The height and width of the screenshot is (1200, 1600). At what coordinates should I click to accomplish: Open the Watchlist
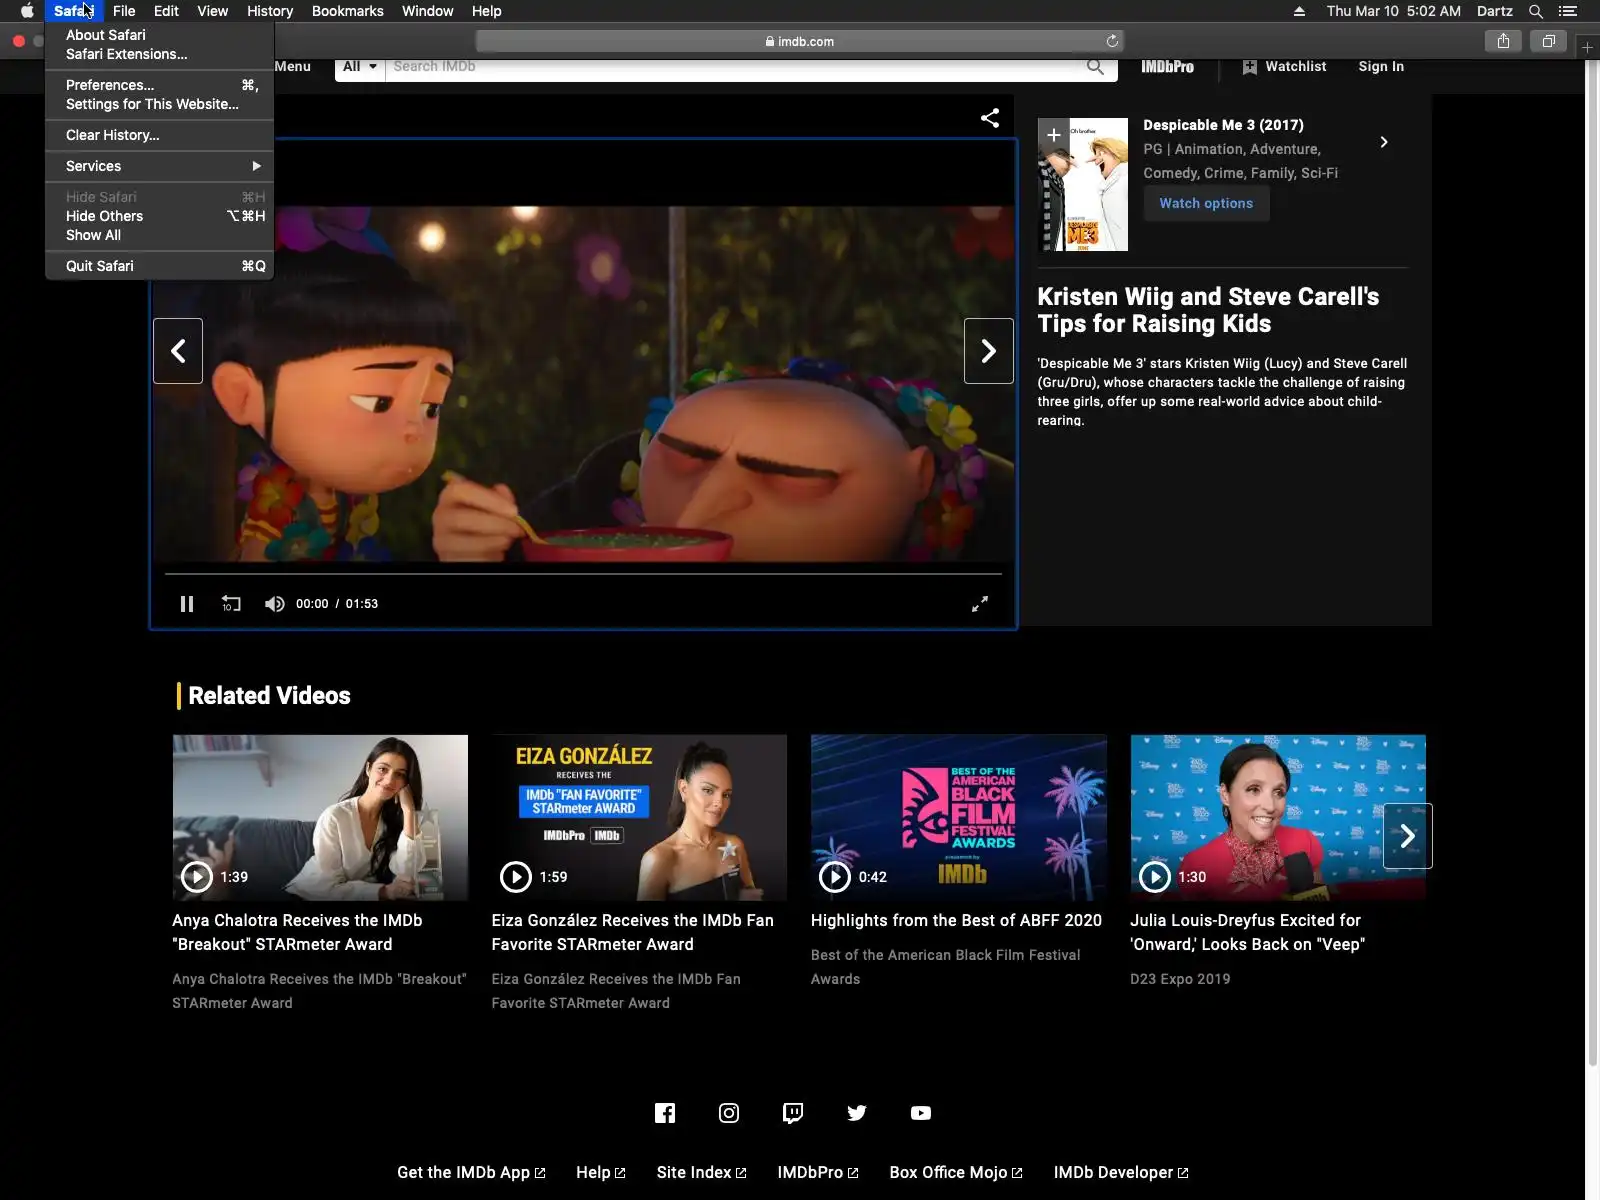pyautogui.click(x=1284, y=67)
